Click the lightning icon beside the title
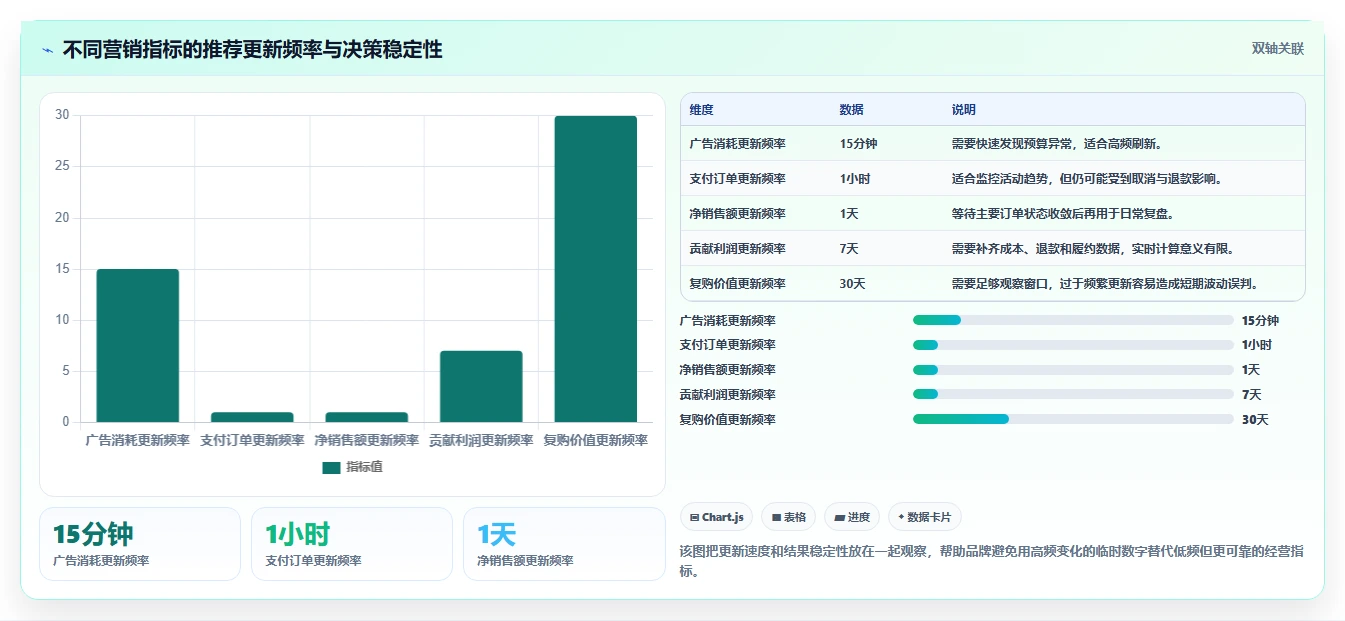The width and height of the screenshot is (1345, 621). click(x=48, y=50)
